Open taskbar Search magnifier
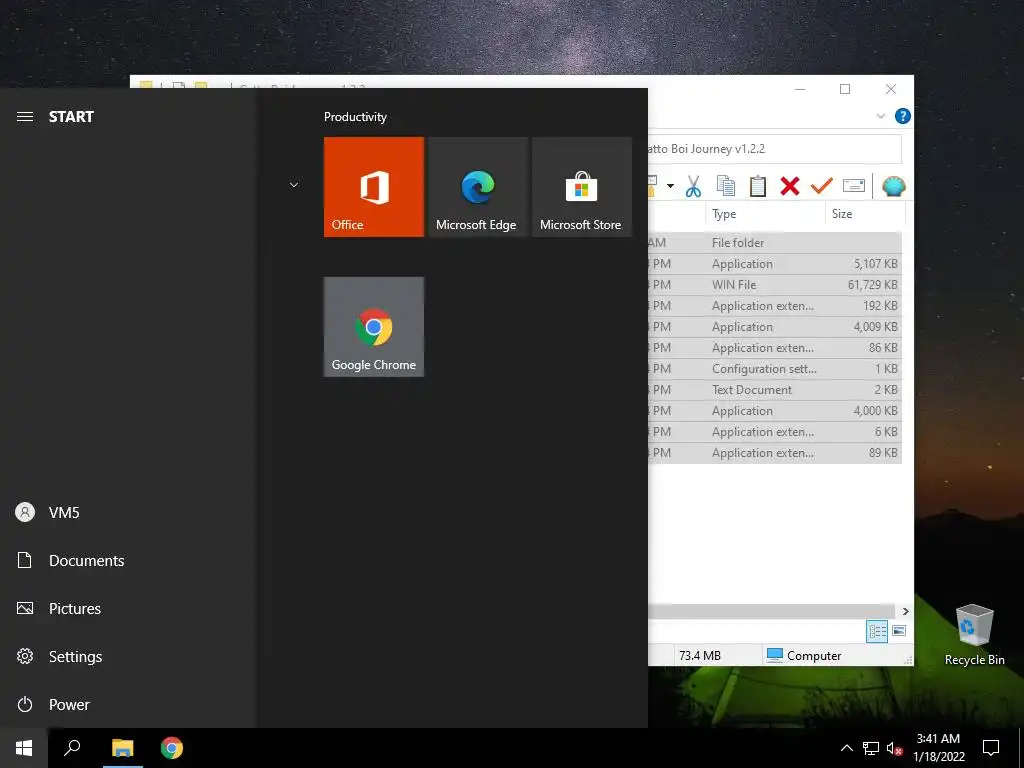 [x=72, y=748]
